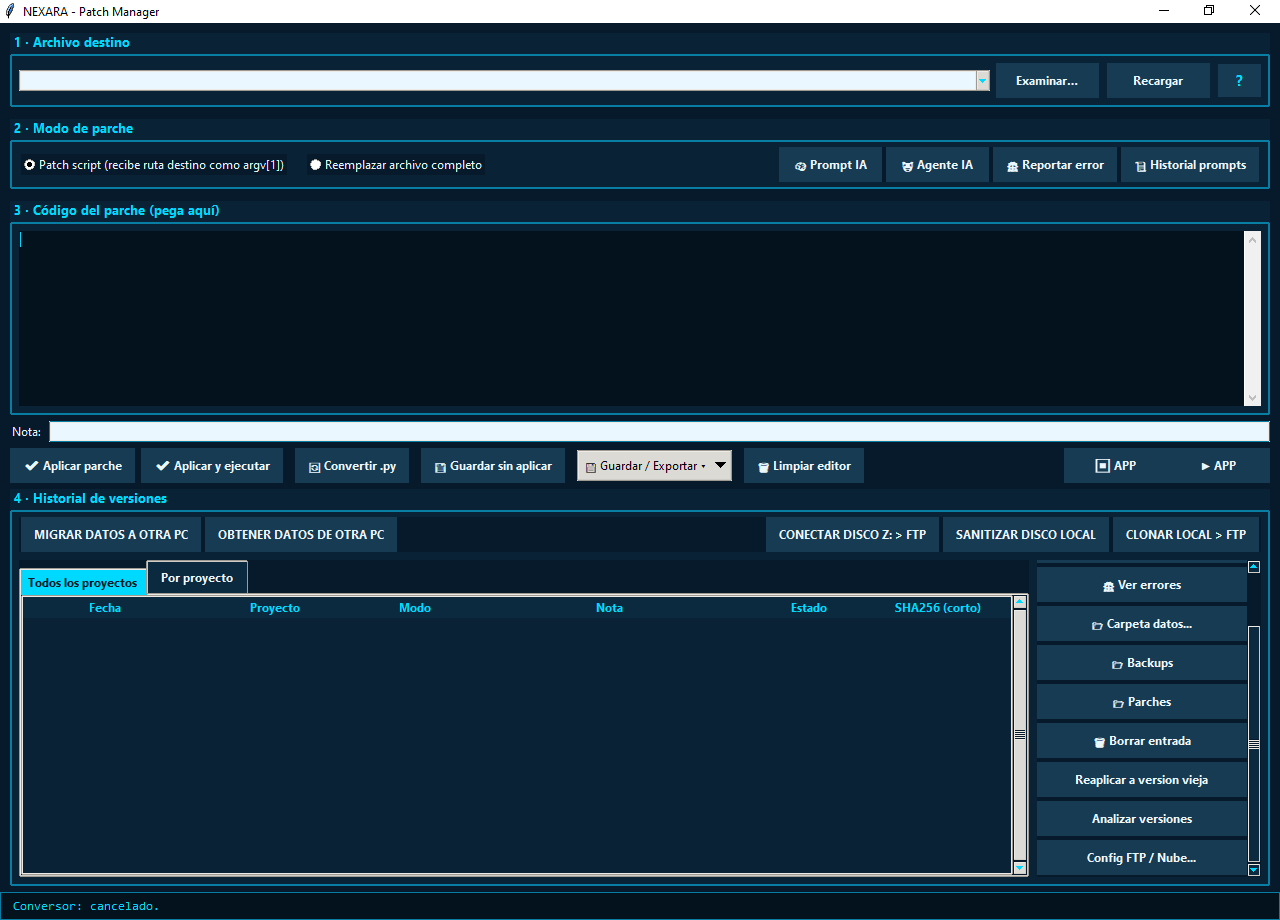The height and width of the screenshot is (920, 1280).
Task: Click Reportar error button
Action: pos(1055,165)
